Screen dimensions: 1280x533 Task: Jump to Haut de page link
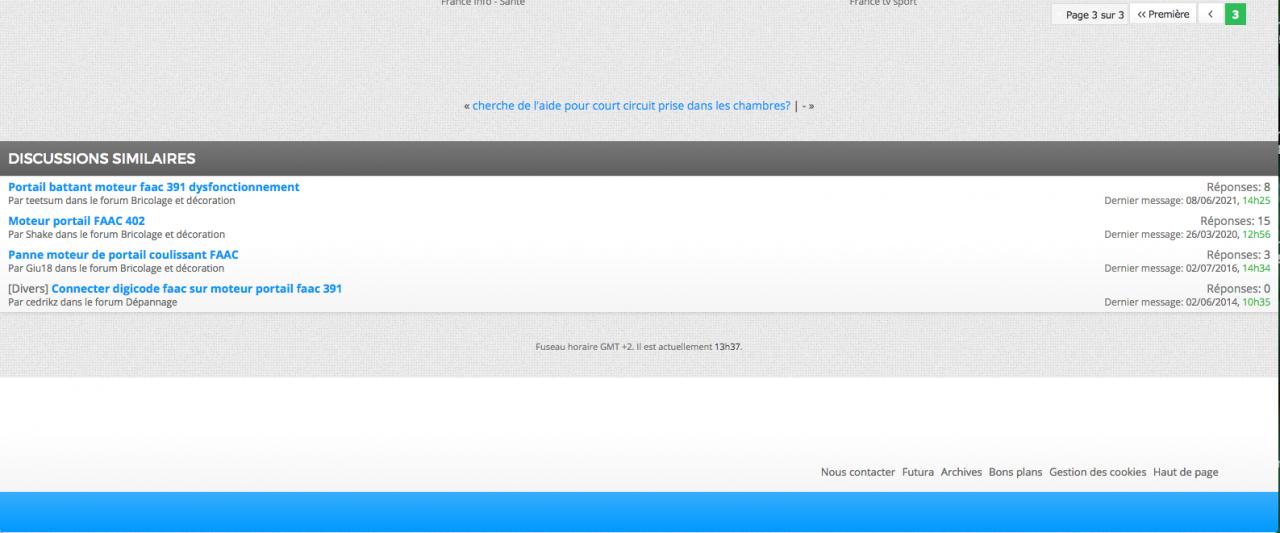pyautogui.click(x=1185, y=472)
